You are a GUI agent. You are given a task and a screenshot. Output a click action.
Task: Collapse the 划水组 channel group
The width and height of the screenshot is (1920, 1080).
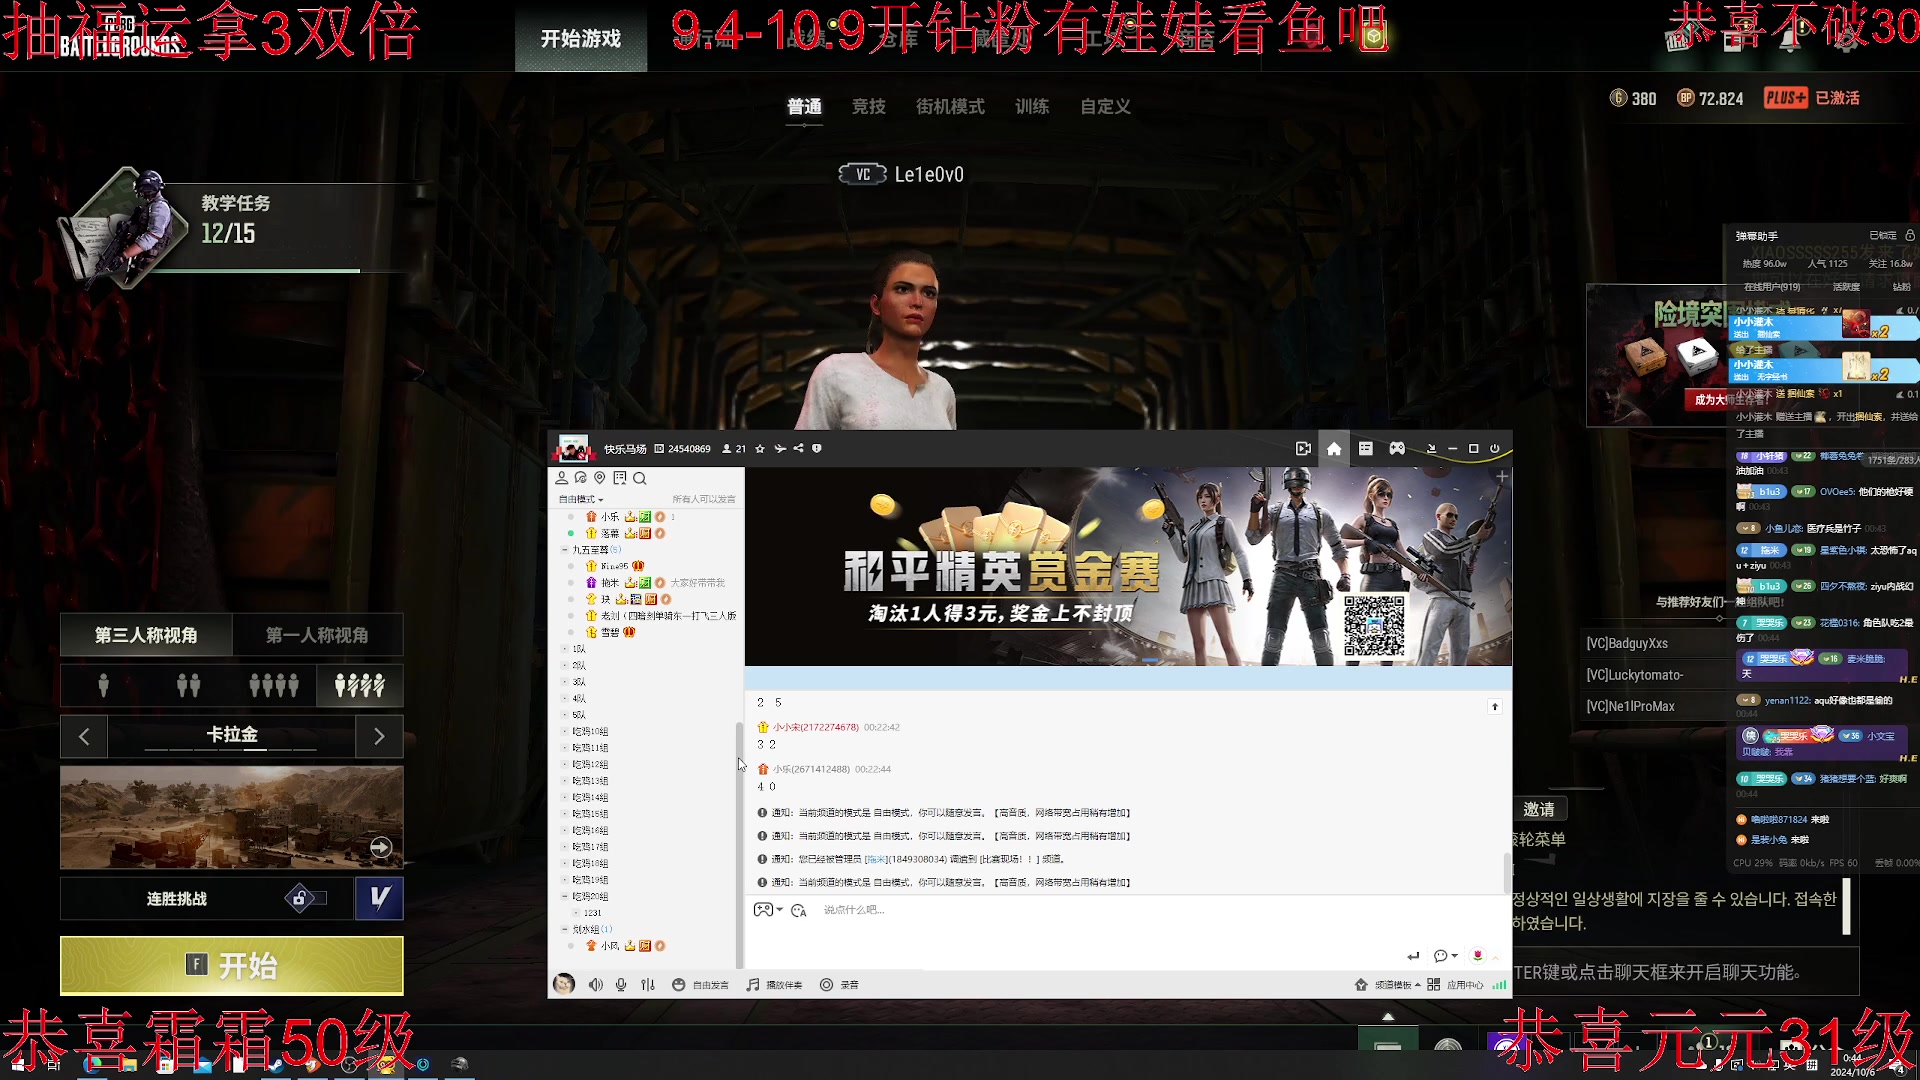point(564,929)
